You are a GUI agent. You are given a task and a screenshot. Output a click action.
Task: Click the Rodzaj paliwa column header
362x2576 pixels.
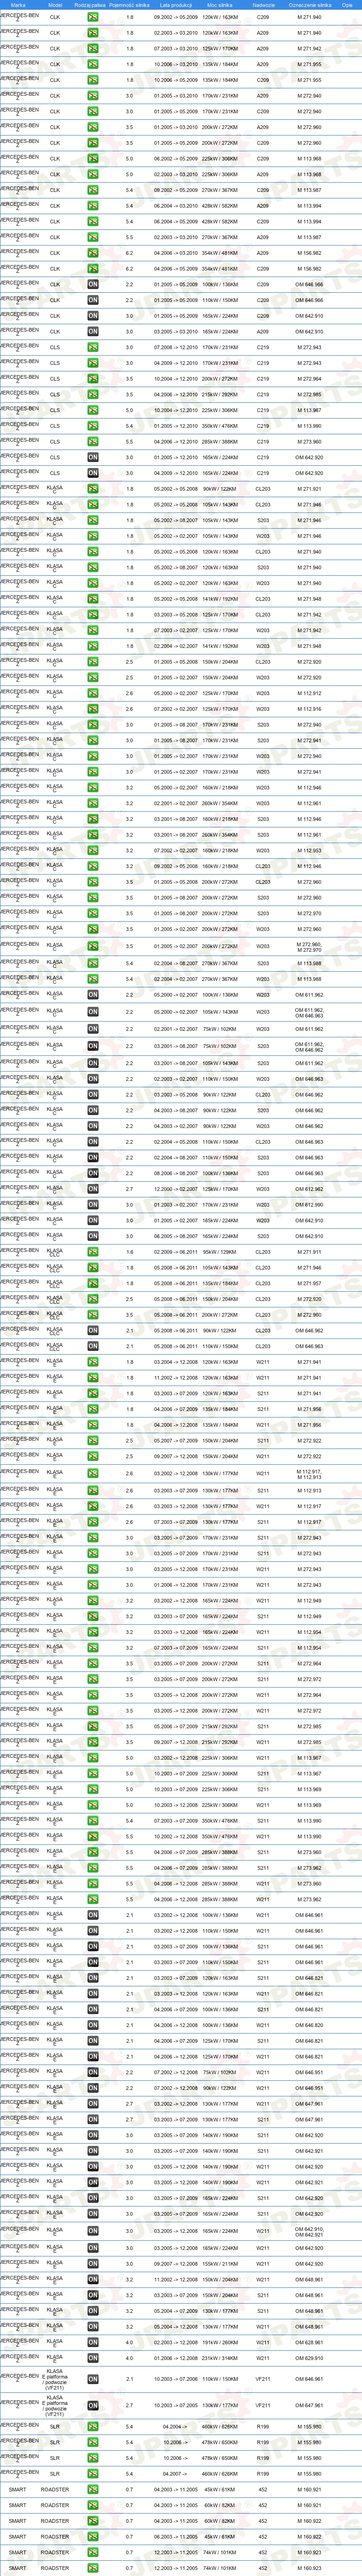coord(90,5)
